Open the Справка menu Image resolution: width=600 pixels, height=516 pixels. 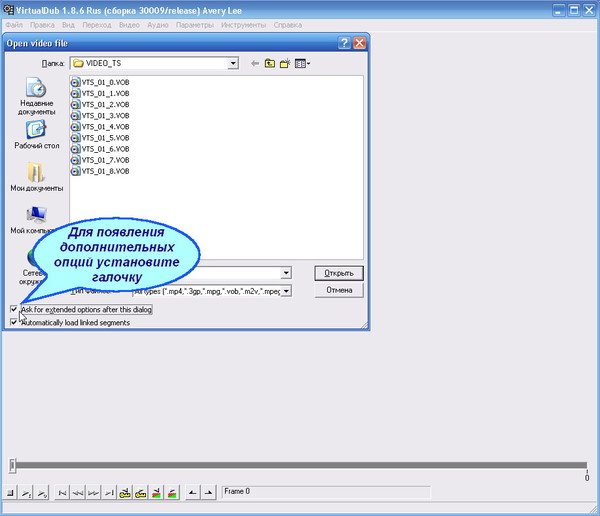click(287, 25)
